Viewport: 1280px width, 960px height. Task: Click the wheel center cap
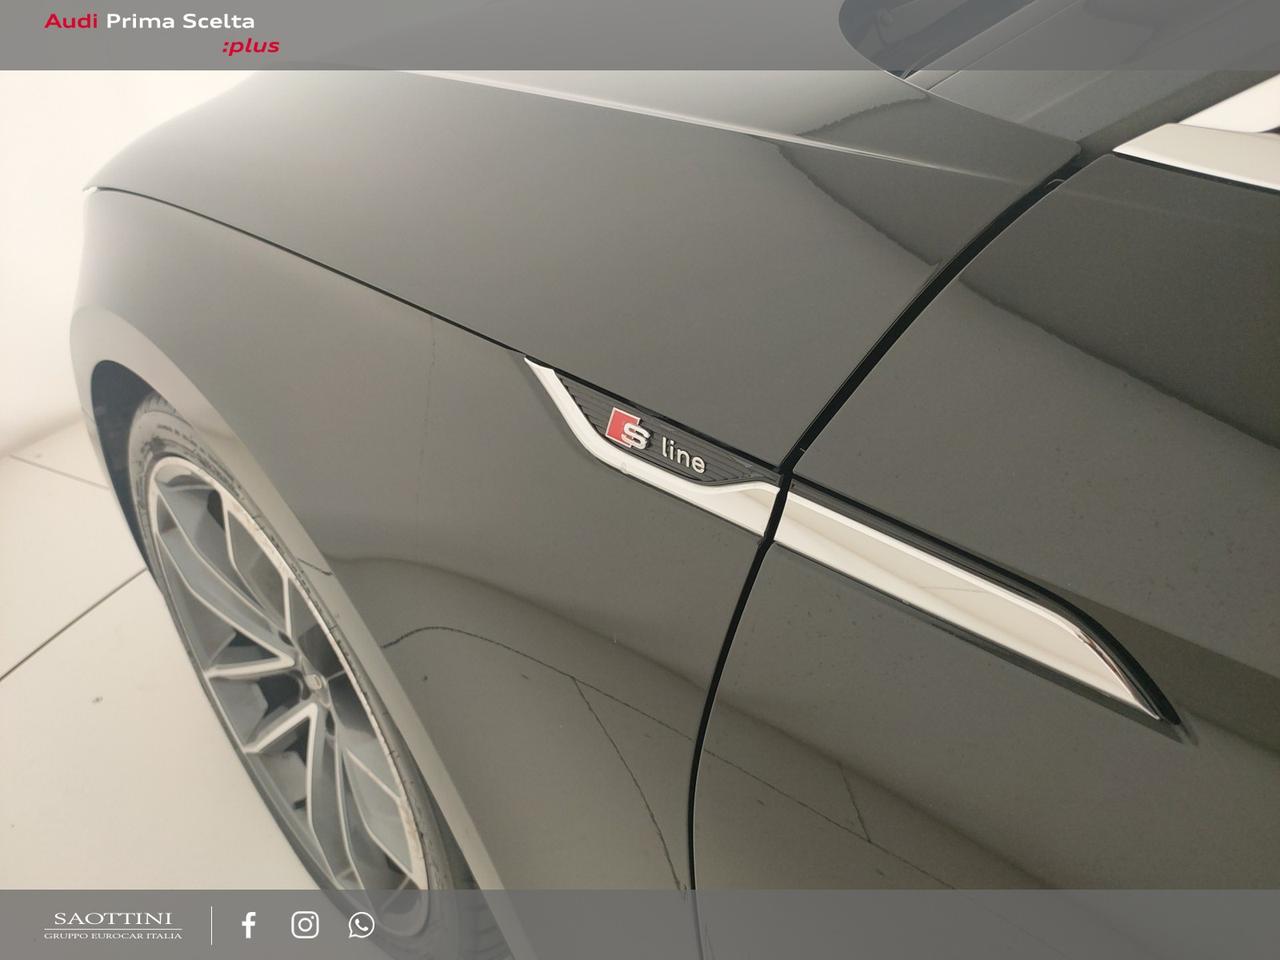(310, 682)
